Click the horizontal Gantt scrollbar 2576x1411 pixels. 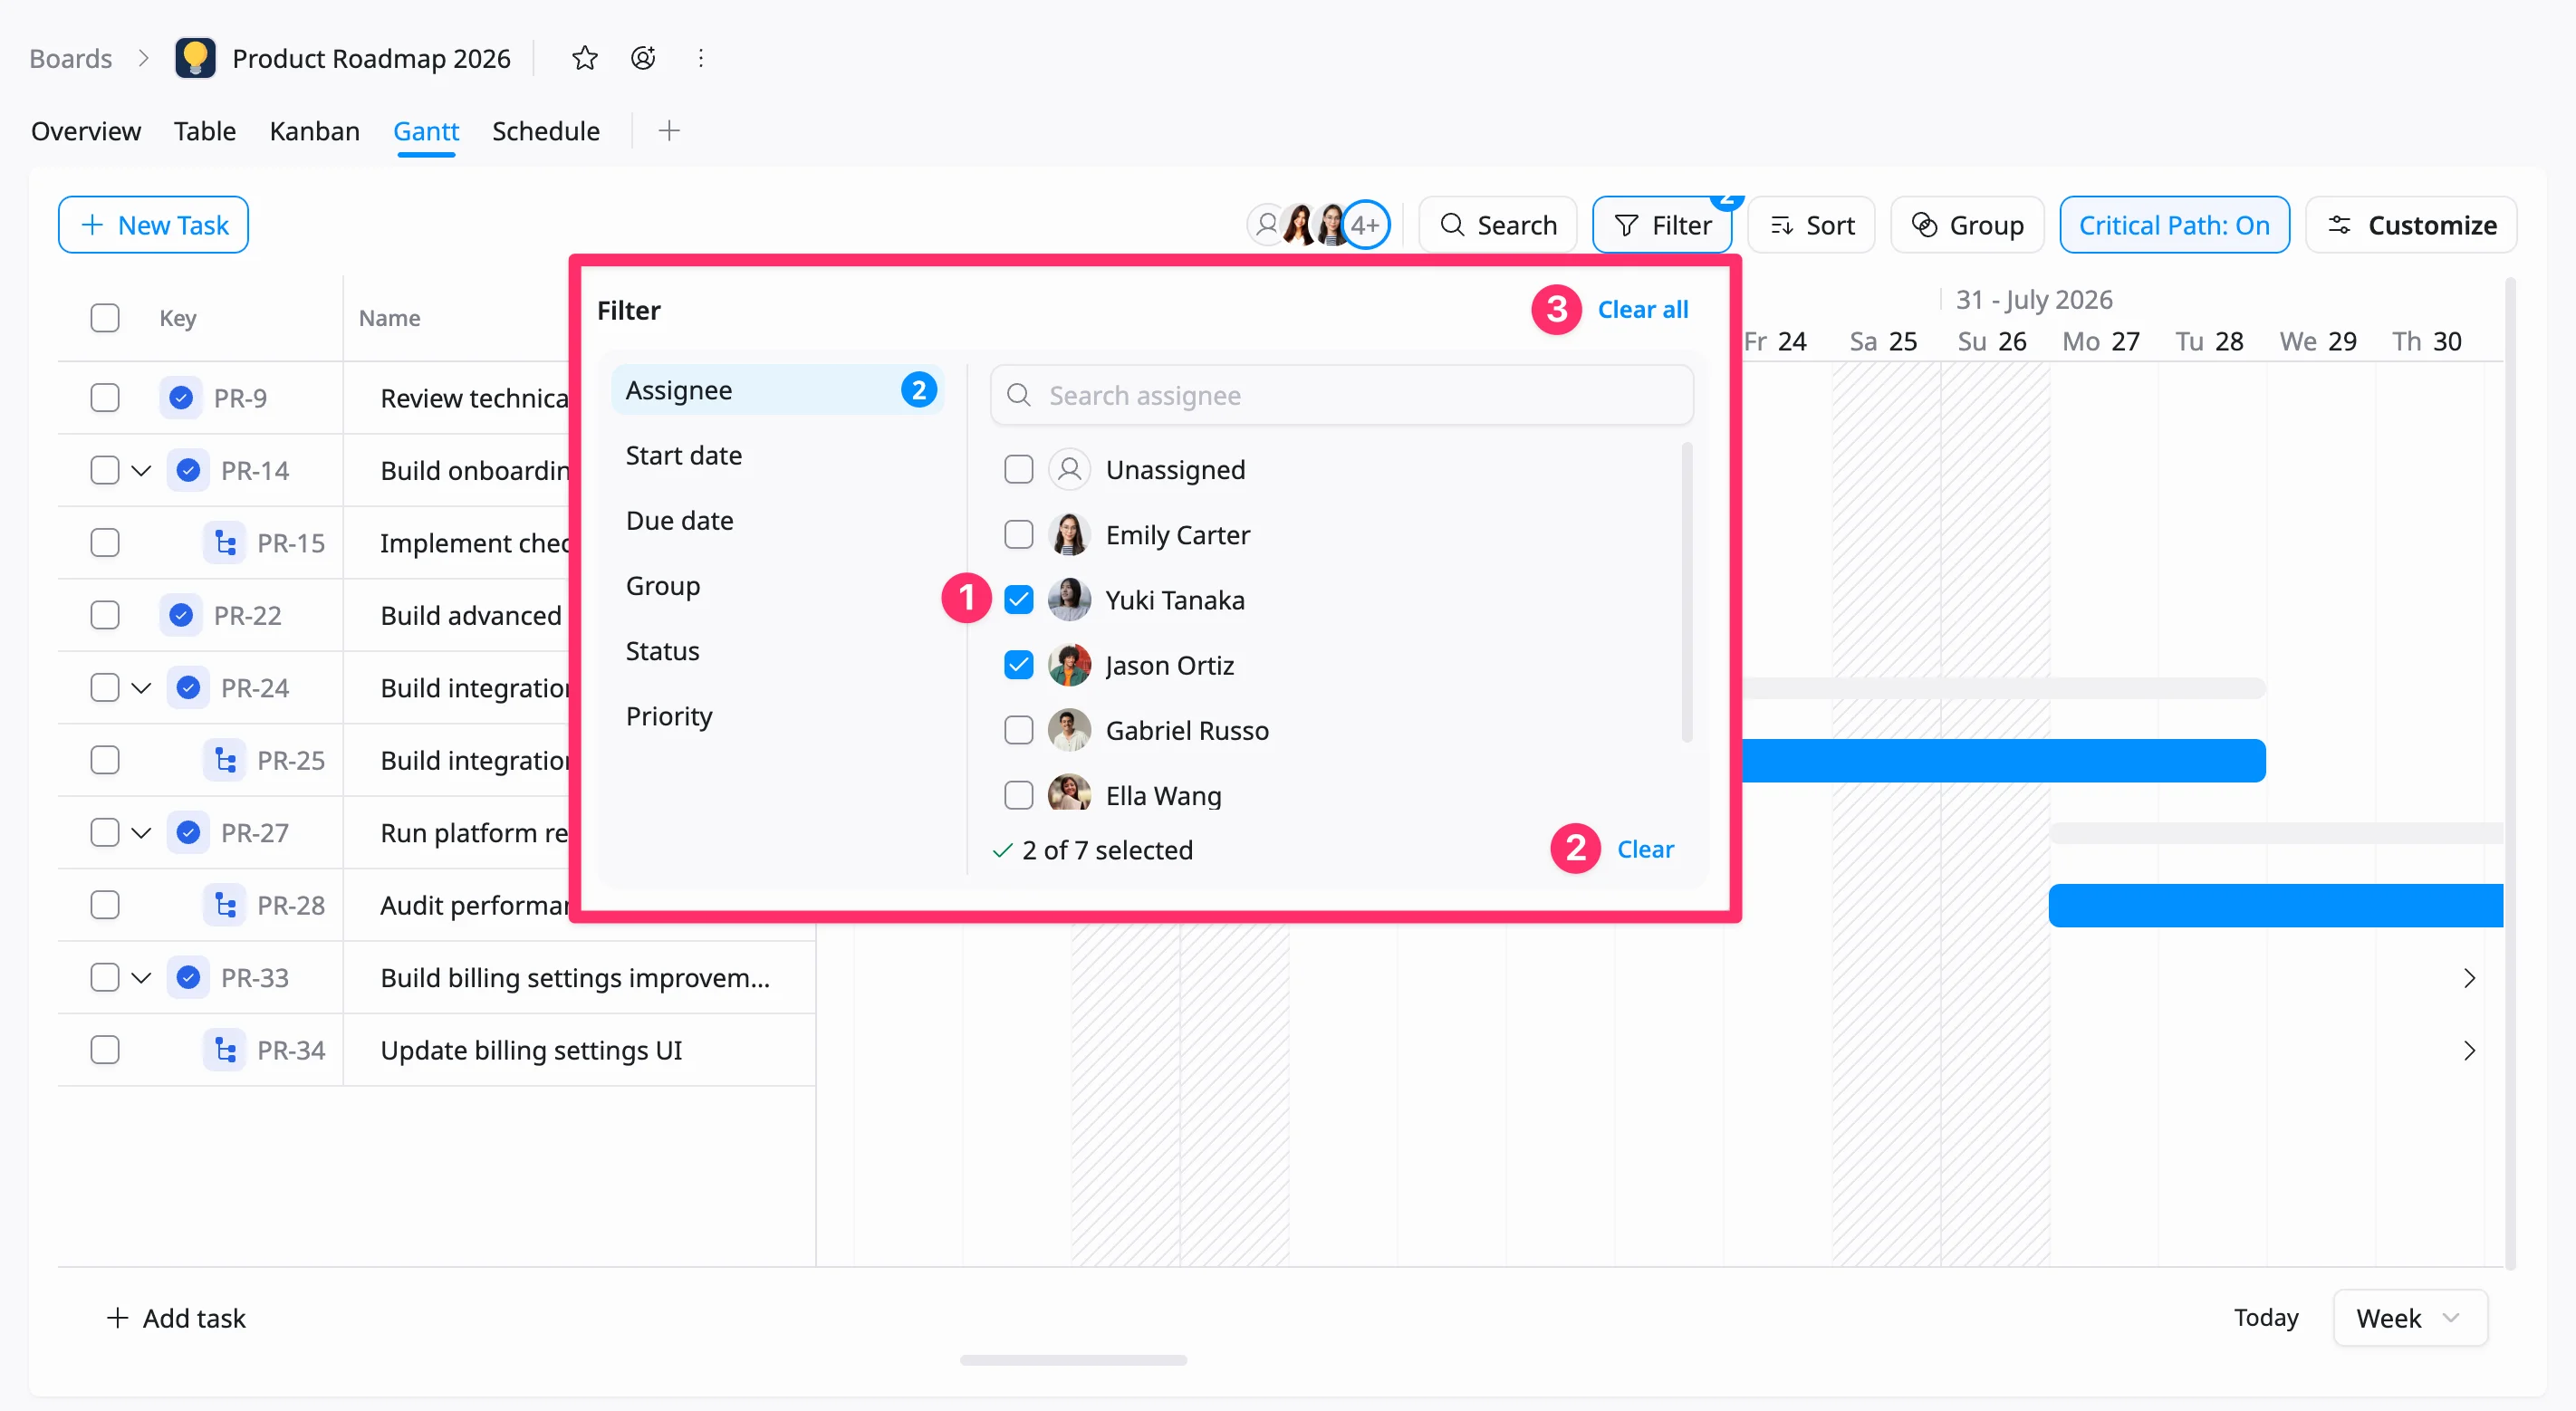1073,1360
